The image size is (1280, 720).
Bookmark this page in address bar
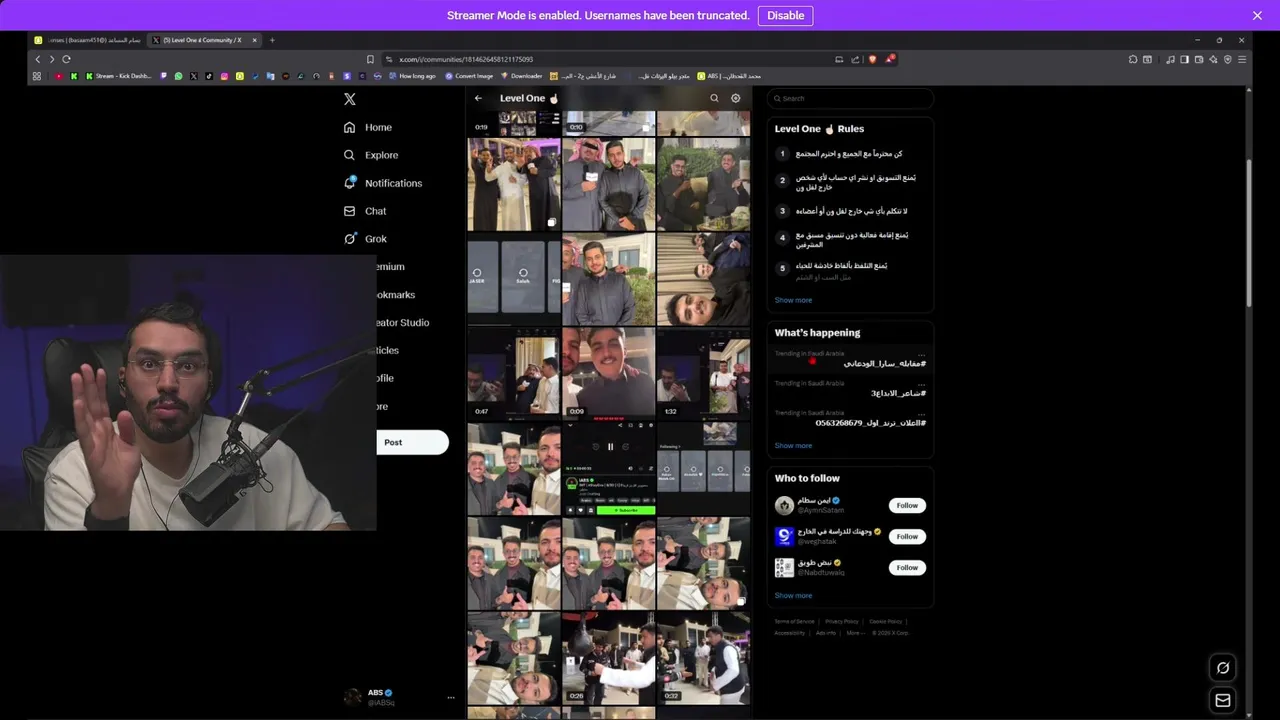click(x=370, y=59)
